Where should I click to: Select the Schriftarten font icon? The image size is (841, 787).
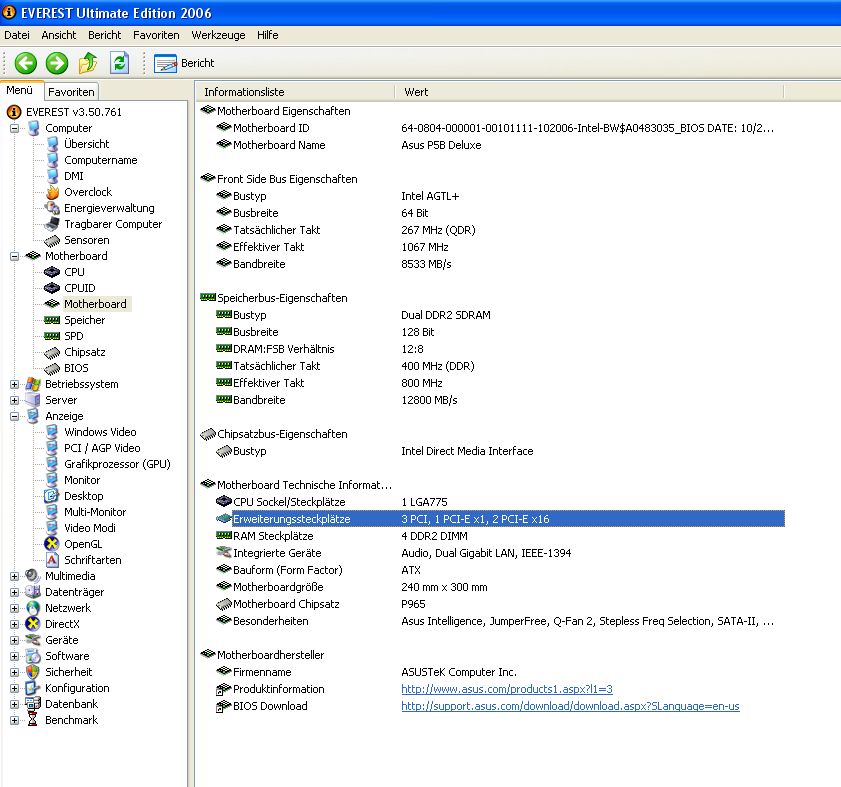(x=52, y=560)
